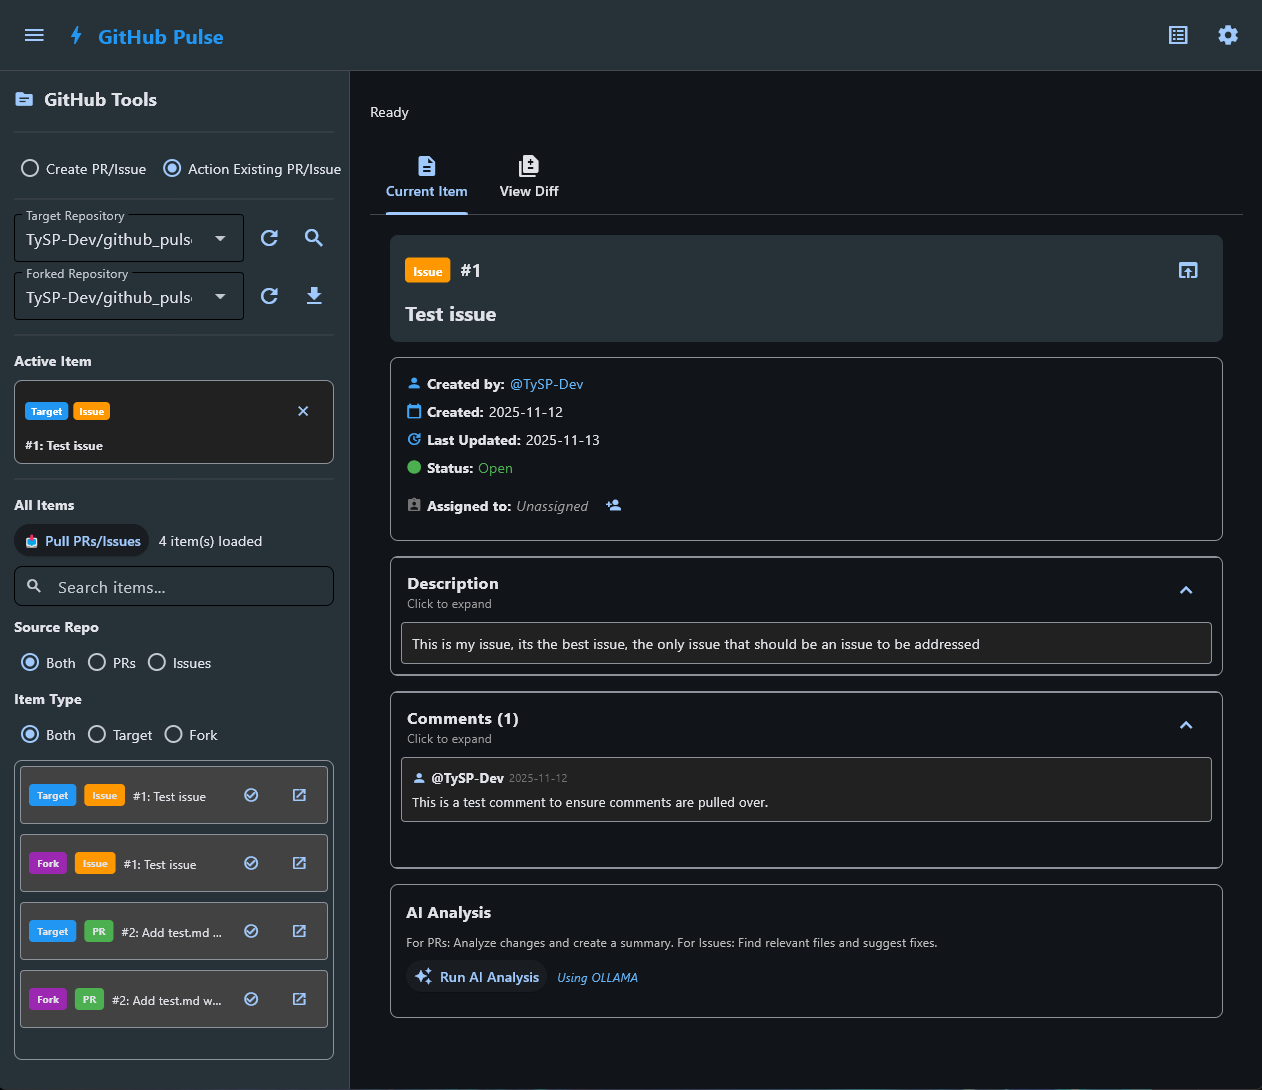This screenshot has width=1262, height=1090.
Task: Collapse the Description section chevron
Action: [1186, 590]
